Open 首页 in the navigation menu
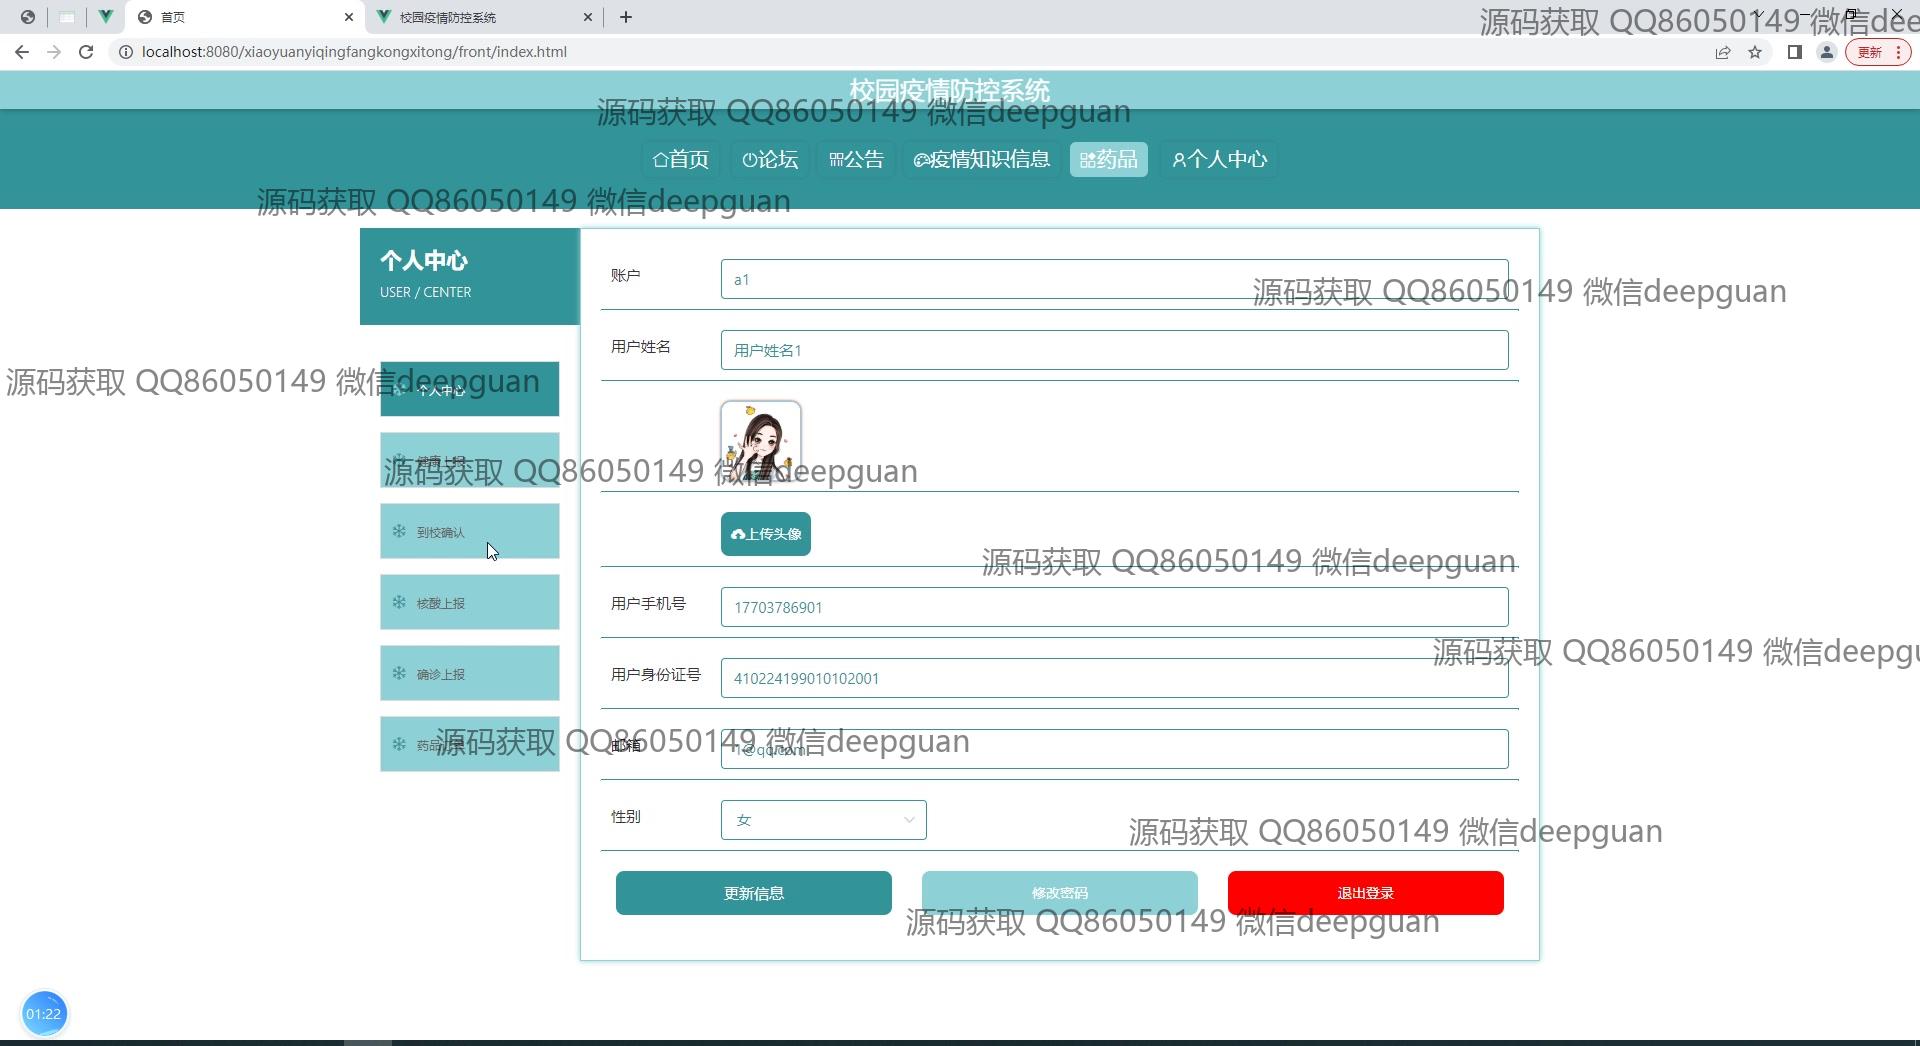Screen dimensions: 1920x1046 coord(680,160)
